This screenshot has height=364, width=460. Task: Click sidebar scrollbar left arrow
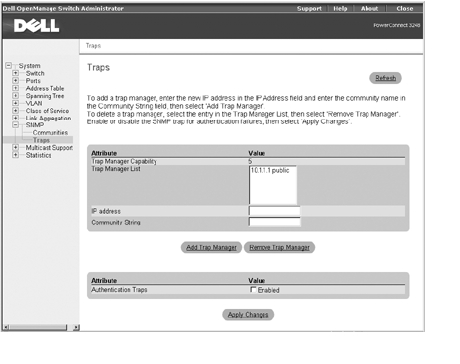[x=6, y=327]
